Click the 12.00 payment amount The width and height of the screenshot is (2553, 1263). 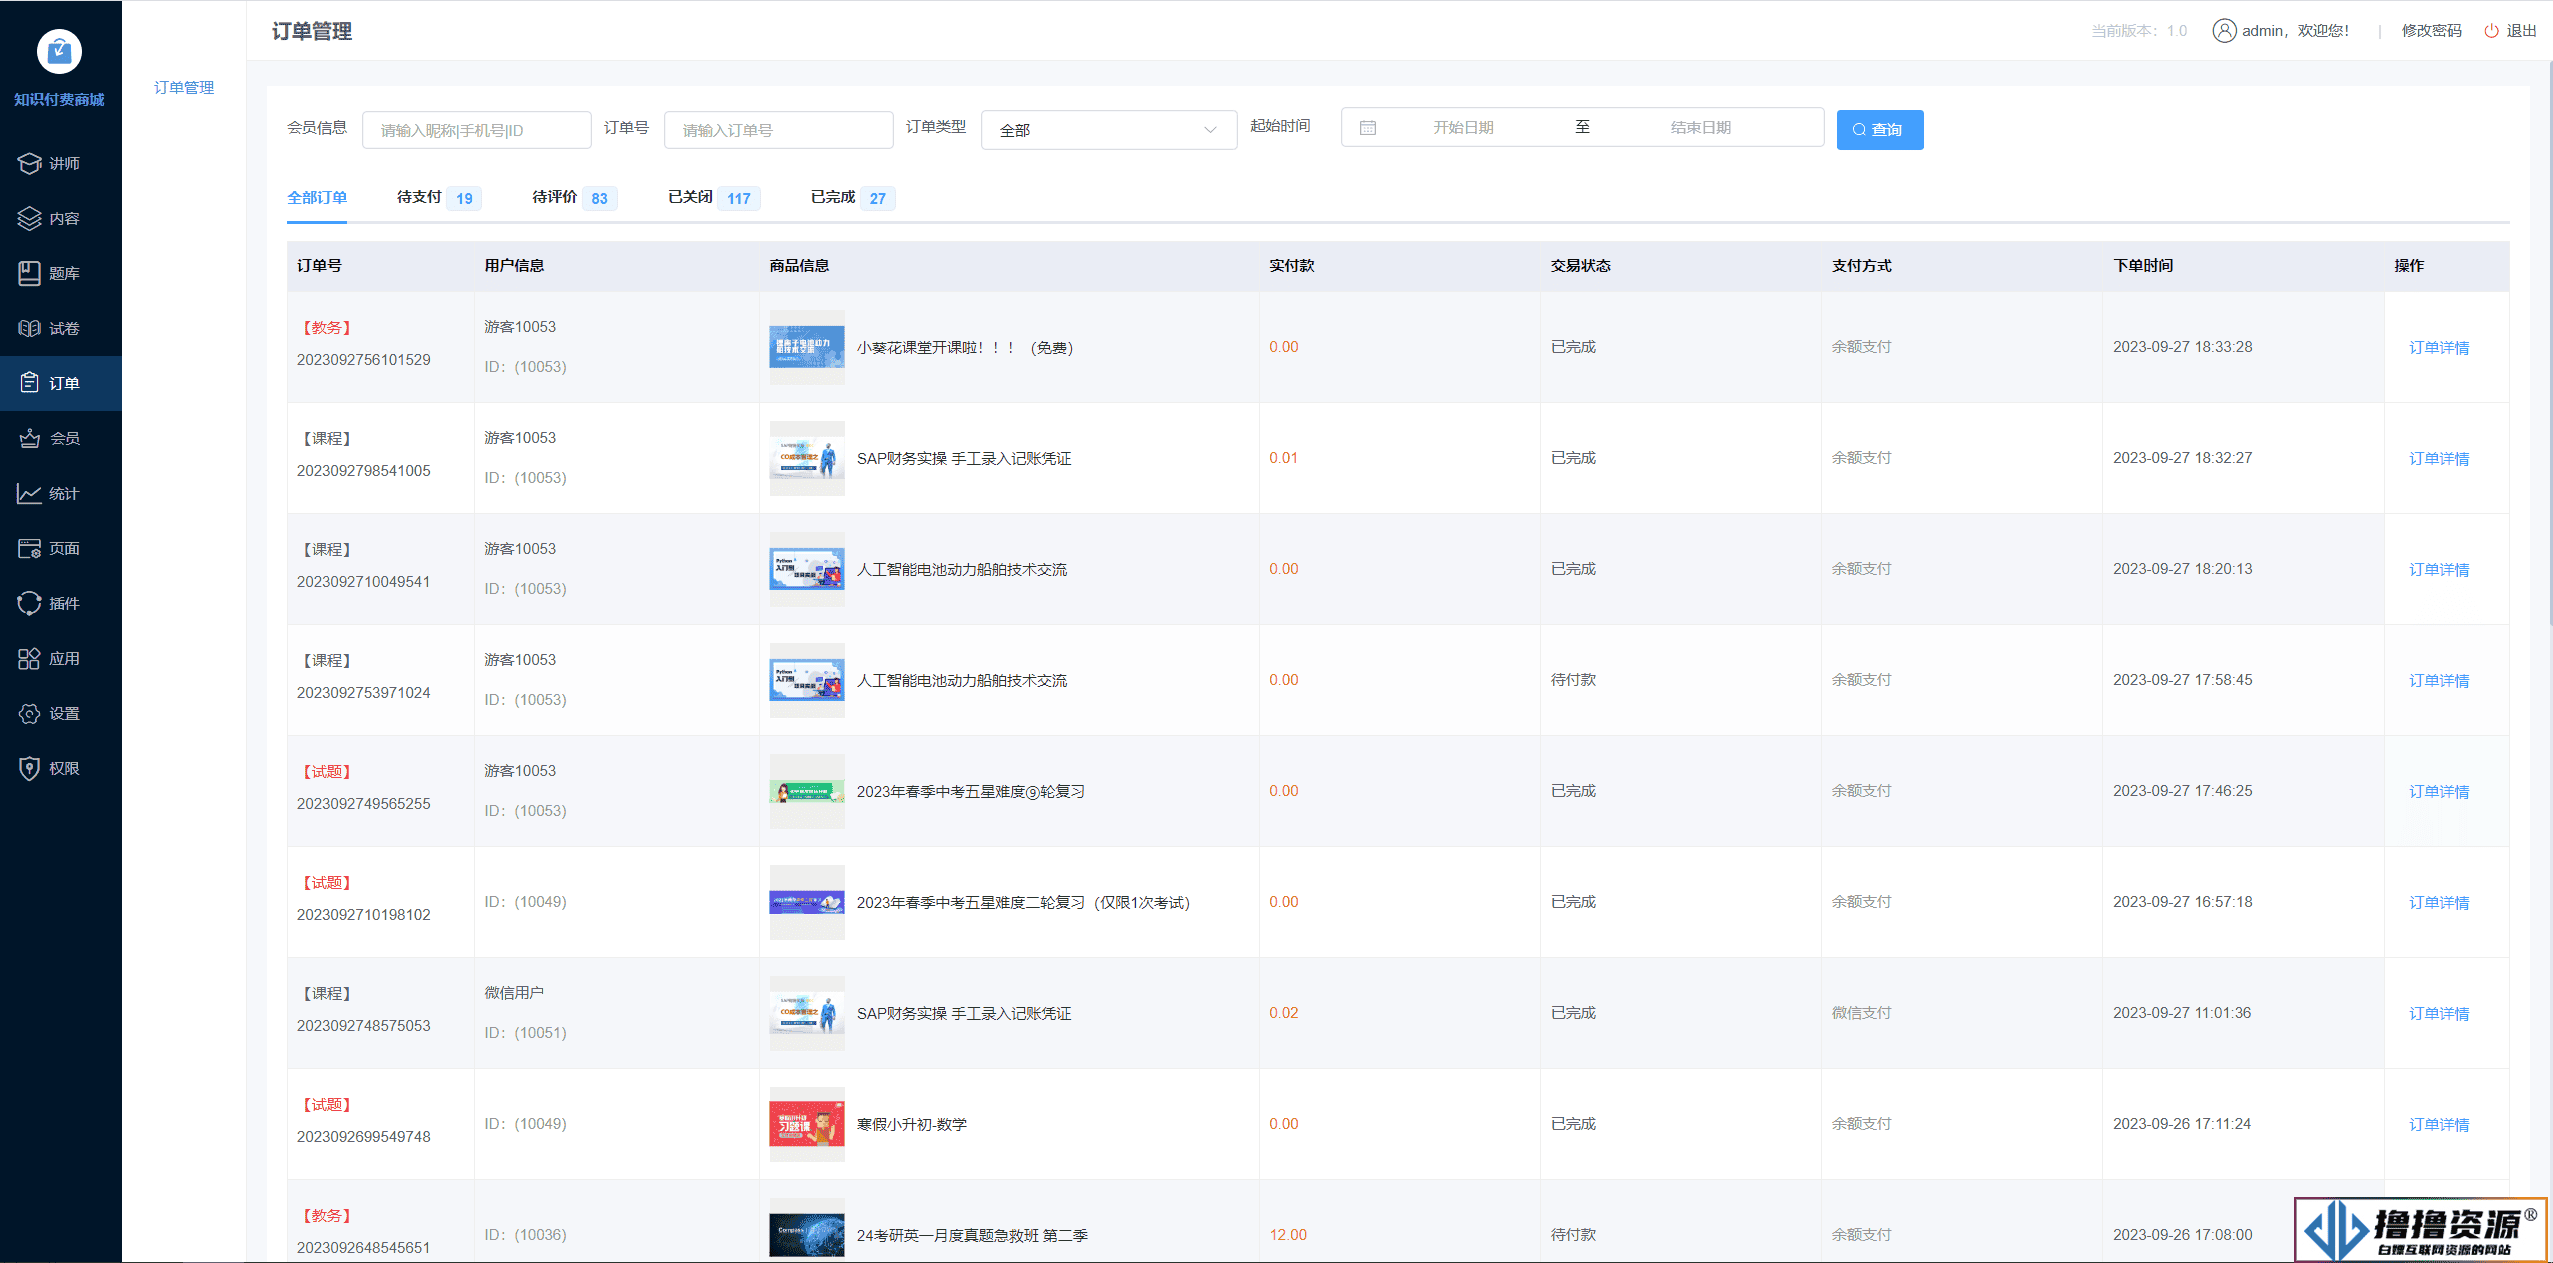[x=1288, y=1235]
